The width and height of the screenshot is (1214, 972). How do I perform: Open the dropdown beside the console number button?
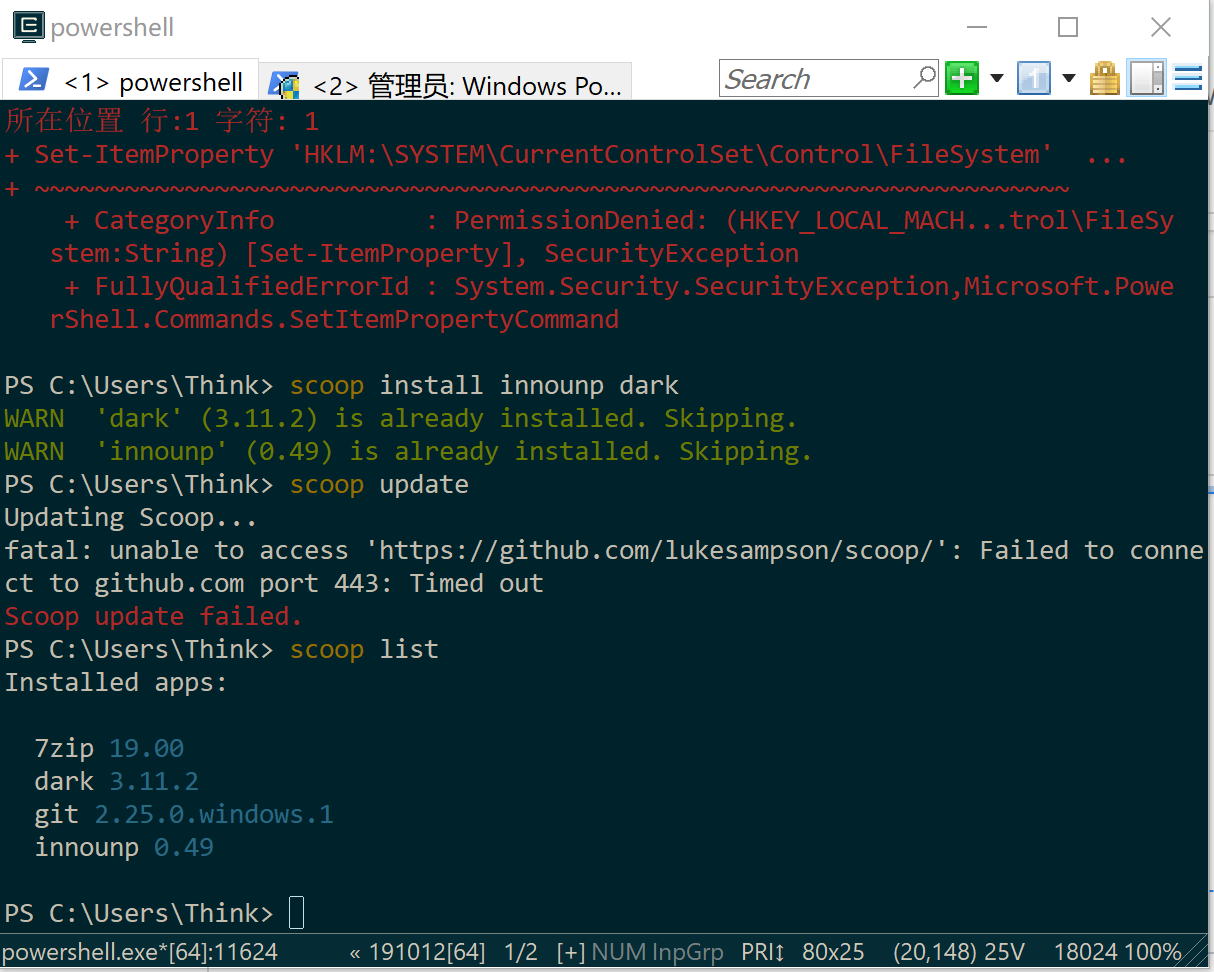pos(1068,77)
